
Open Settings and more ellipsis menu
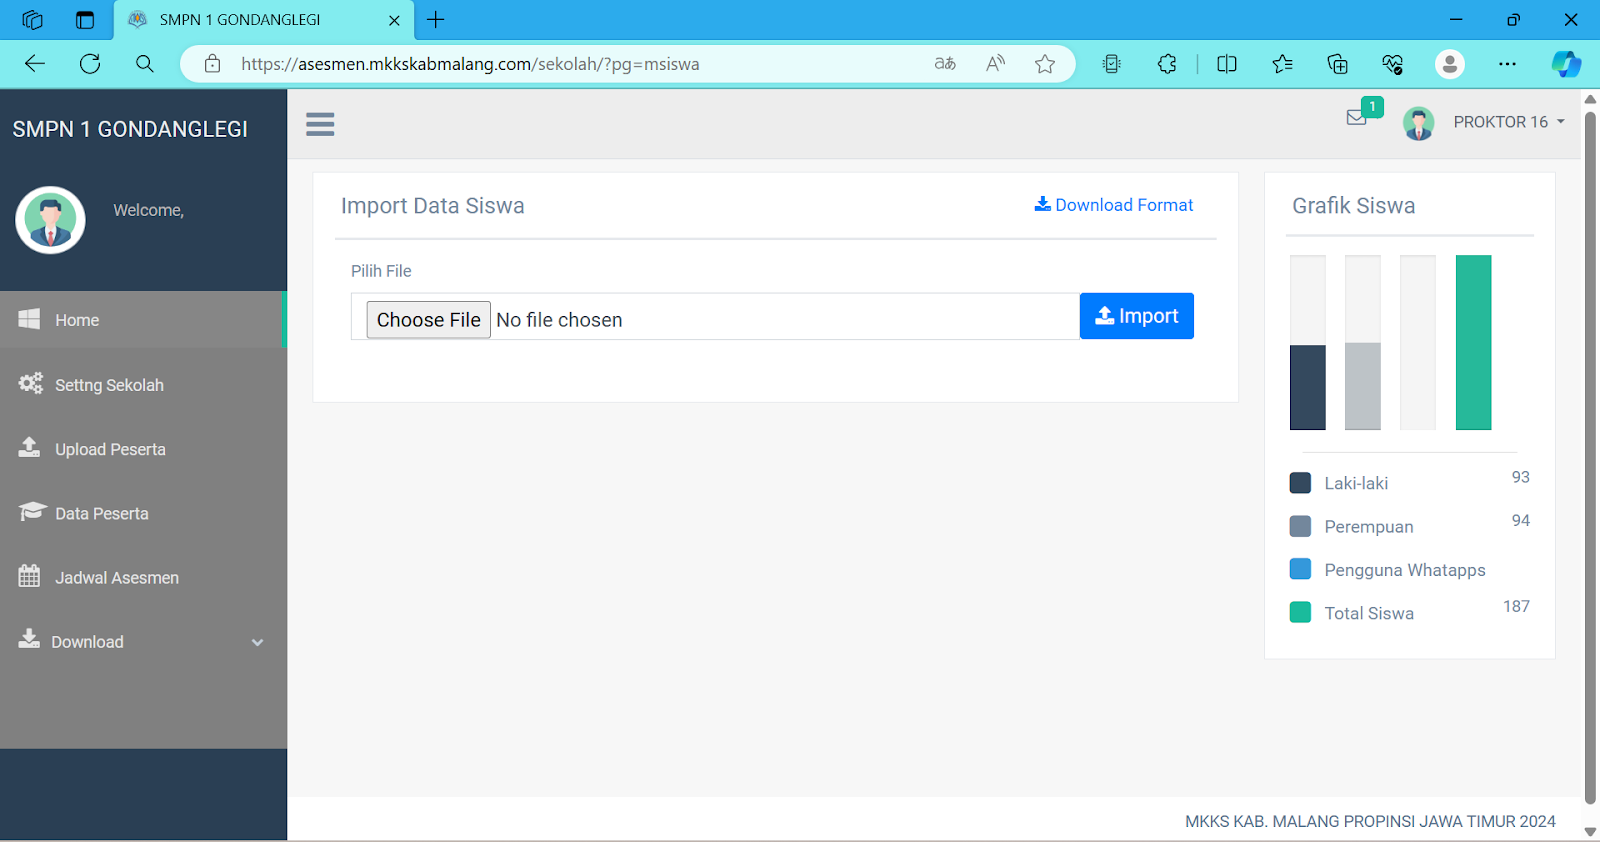click(1507, 64)
